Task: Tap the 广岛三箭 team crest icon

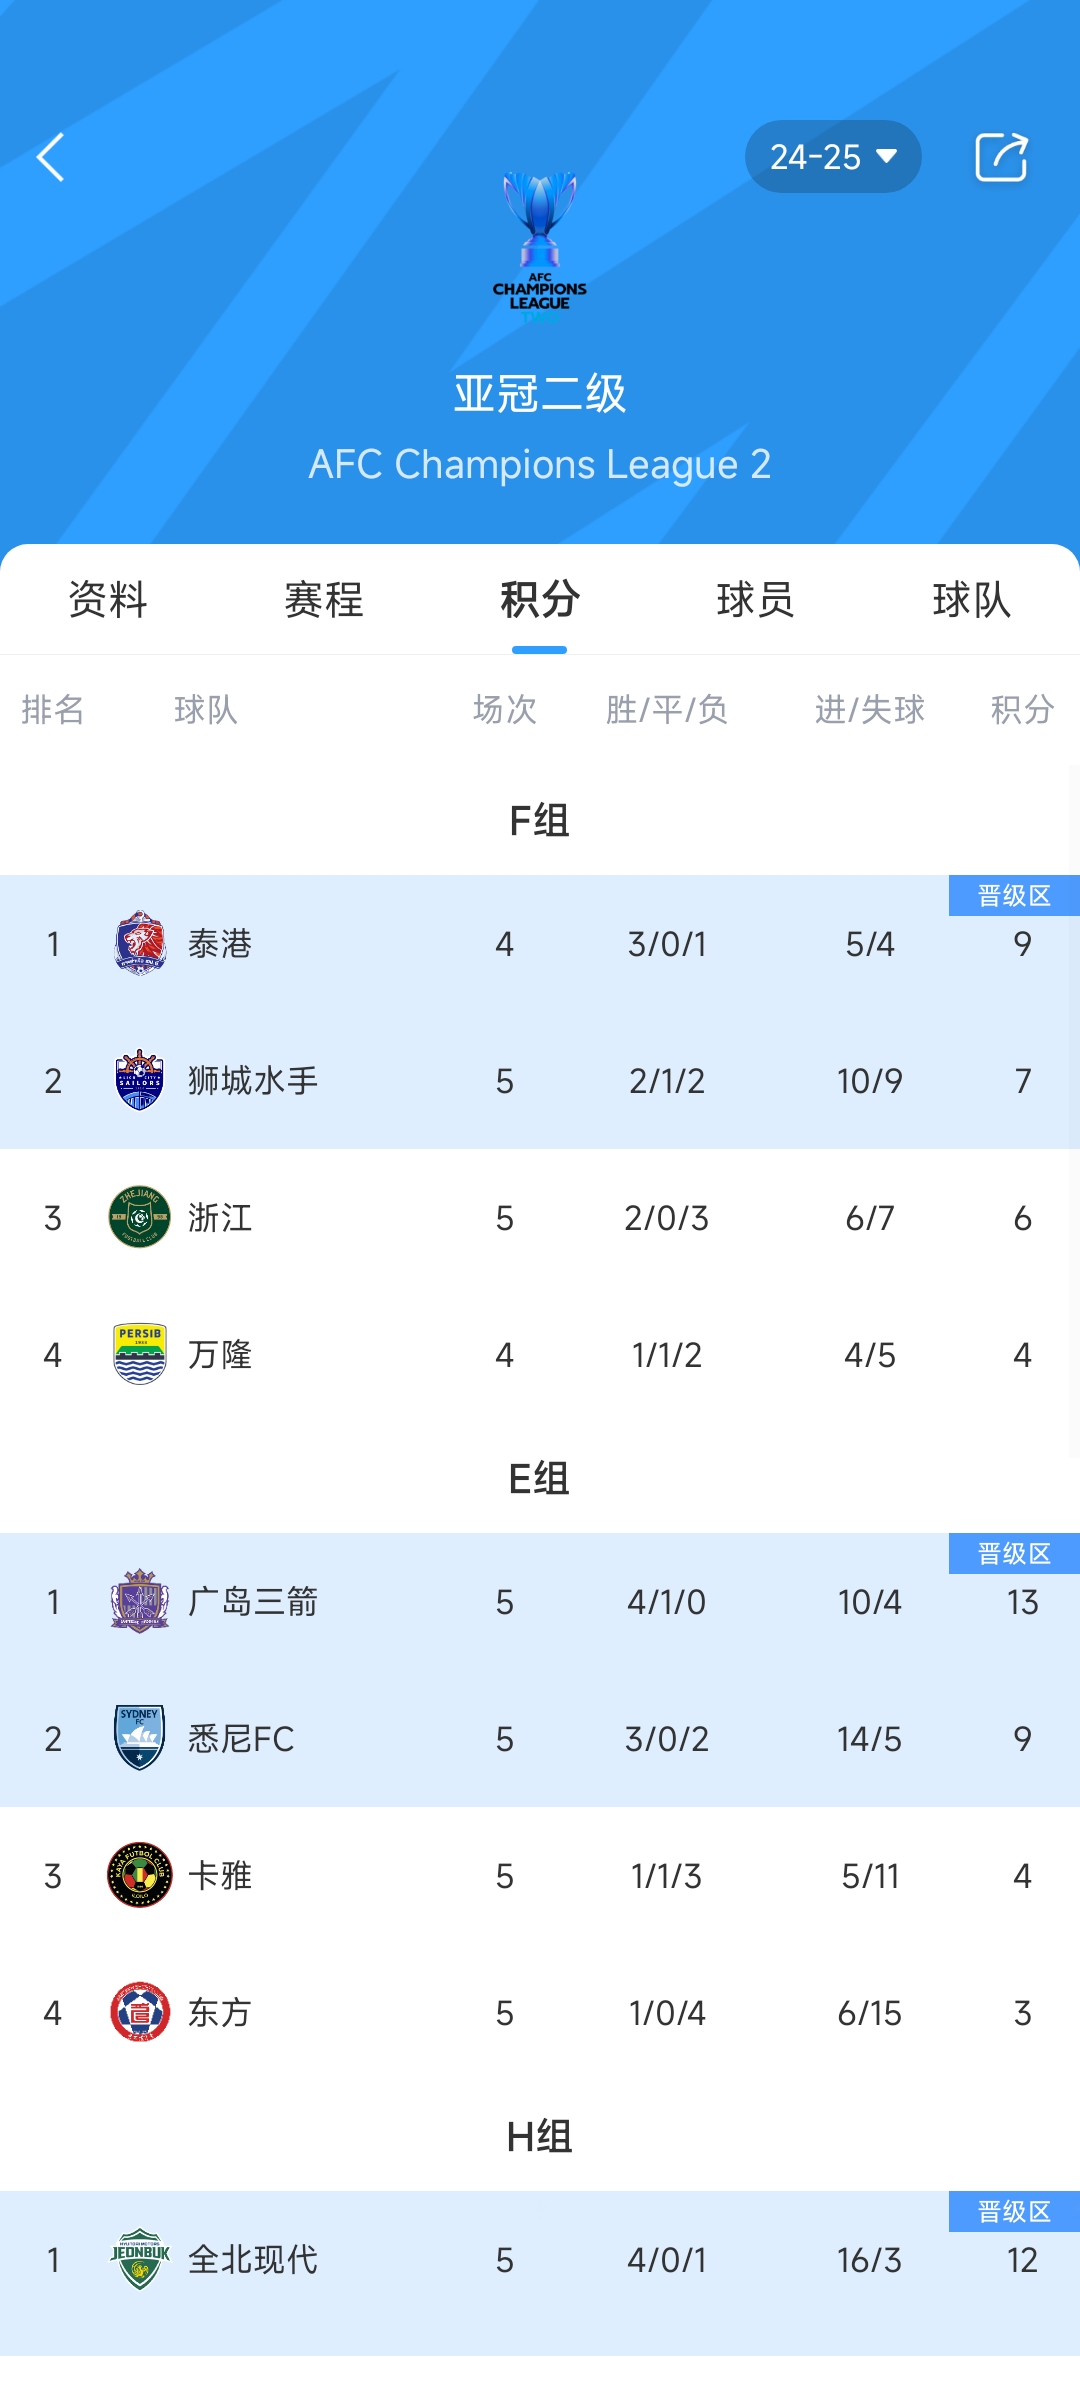Action: [x=140, y=1601]
